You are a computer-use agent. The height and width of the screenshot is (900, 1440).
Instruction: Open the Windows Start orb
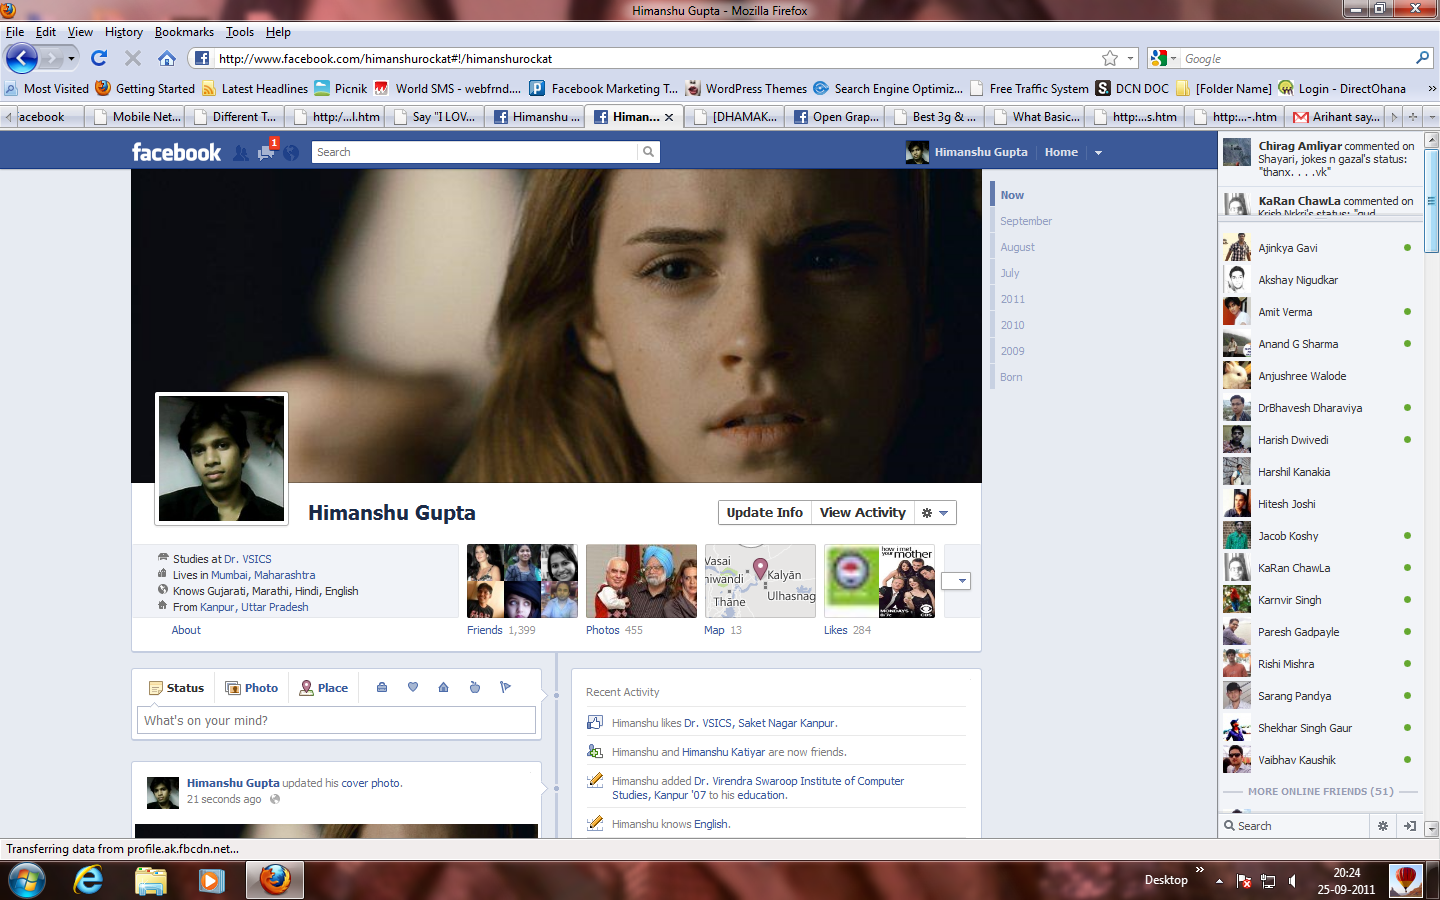26,880
